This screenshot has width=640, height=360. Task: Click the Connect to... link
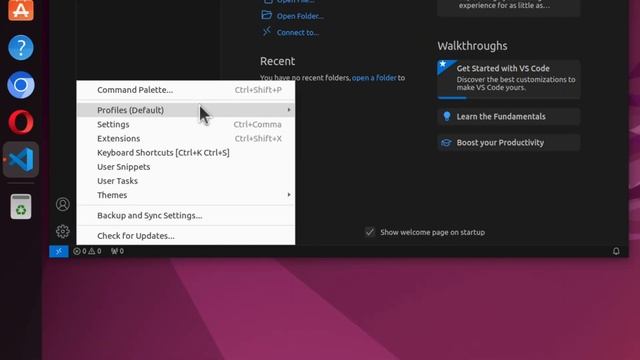298,32
